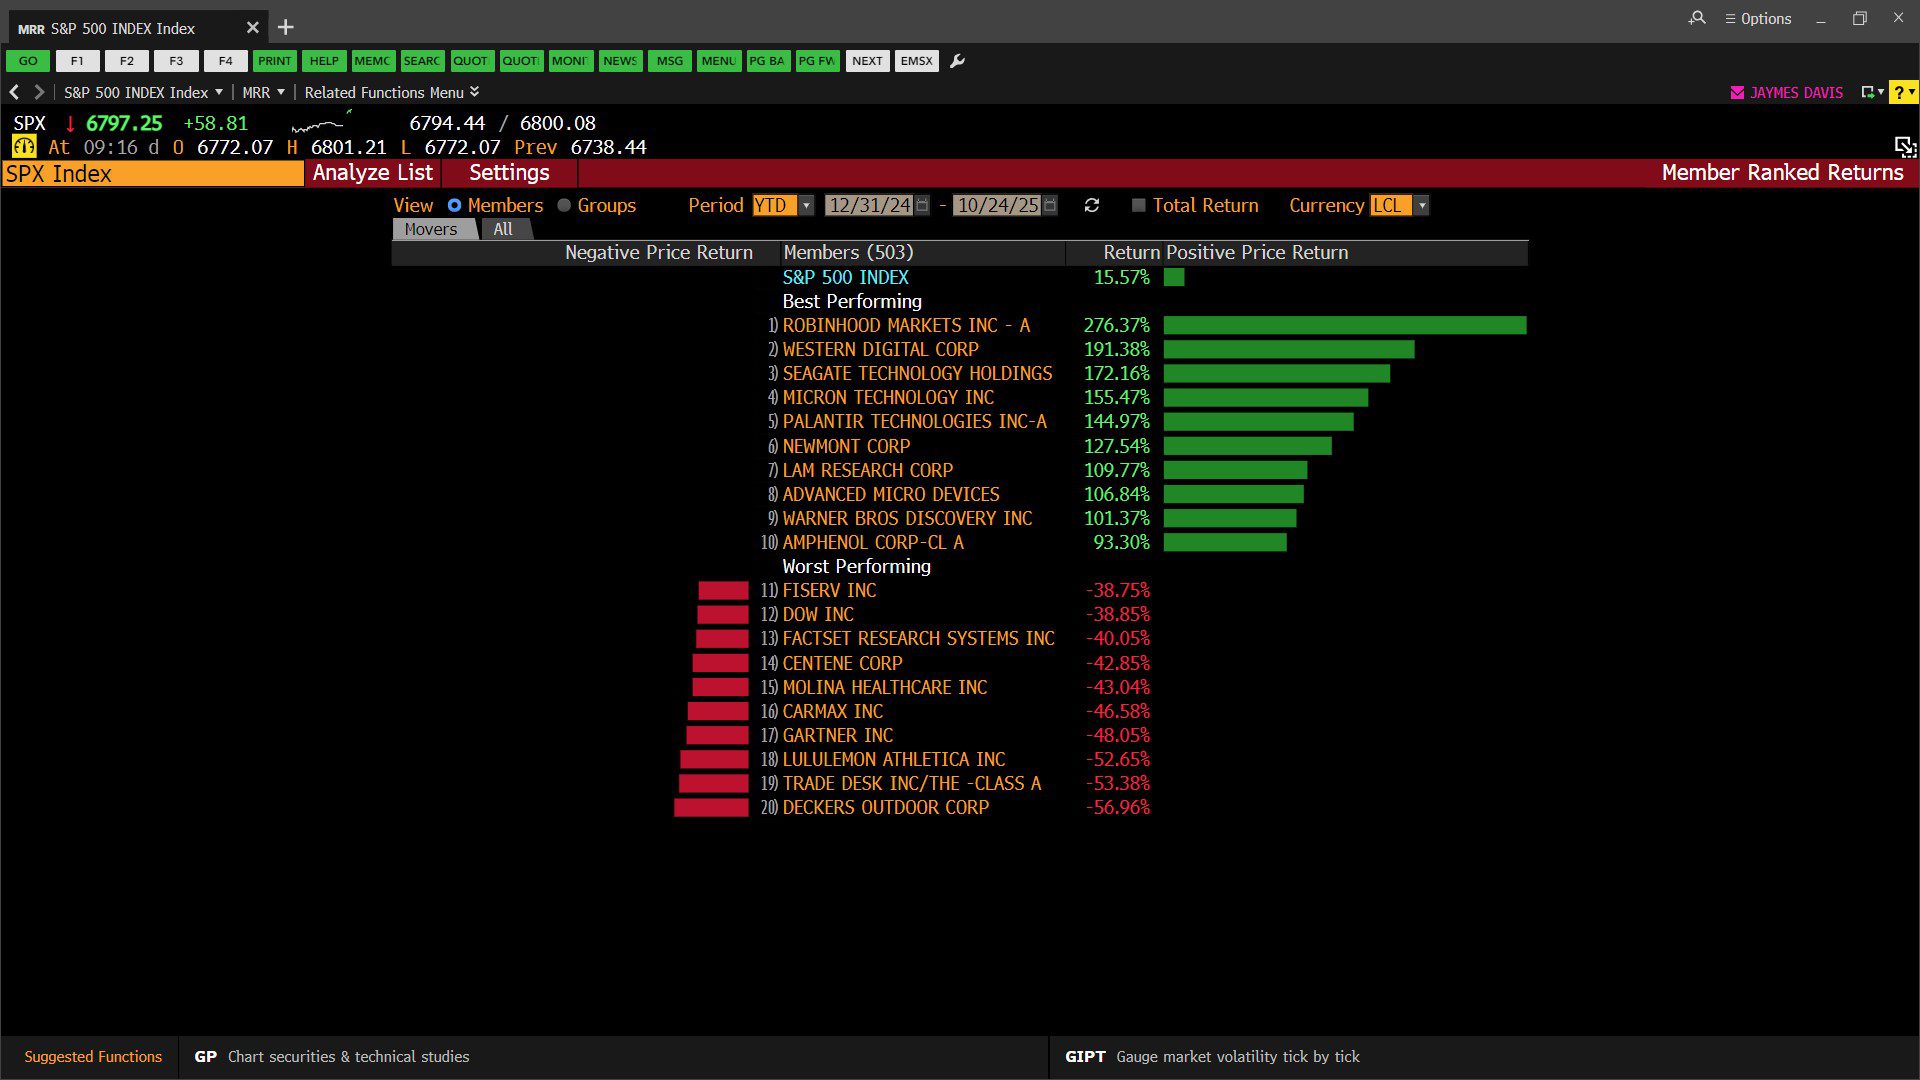1920x1080 pixels.
Task: Select the Groups view radio button
Action: tap(564, 205)
